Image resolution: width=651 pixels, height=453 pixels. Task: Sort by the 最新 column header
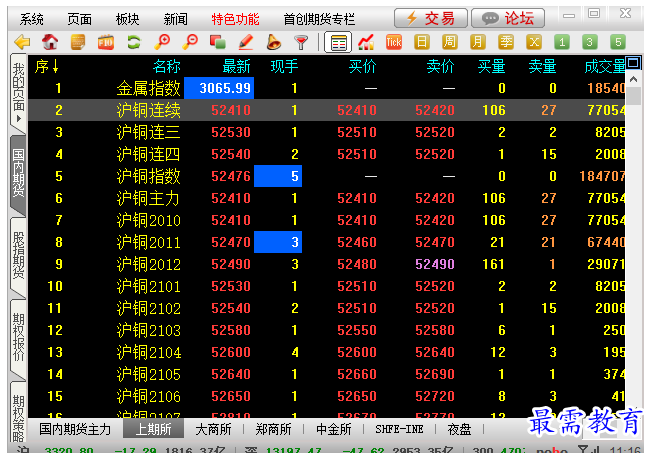[236, 66]
